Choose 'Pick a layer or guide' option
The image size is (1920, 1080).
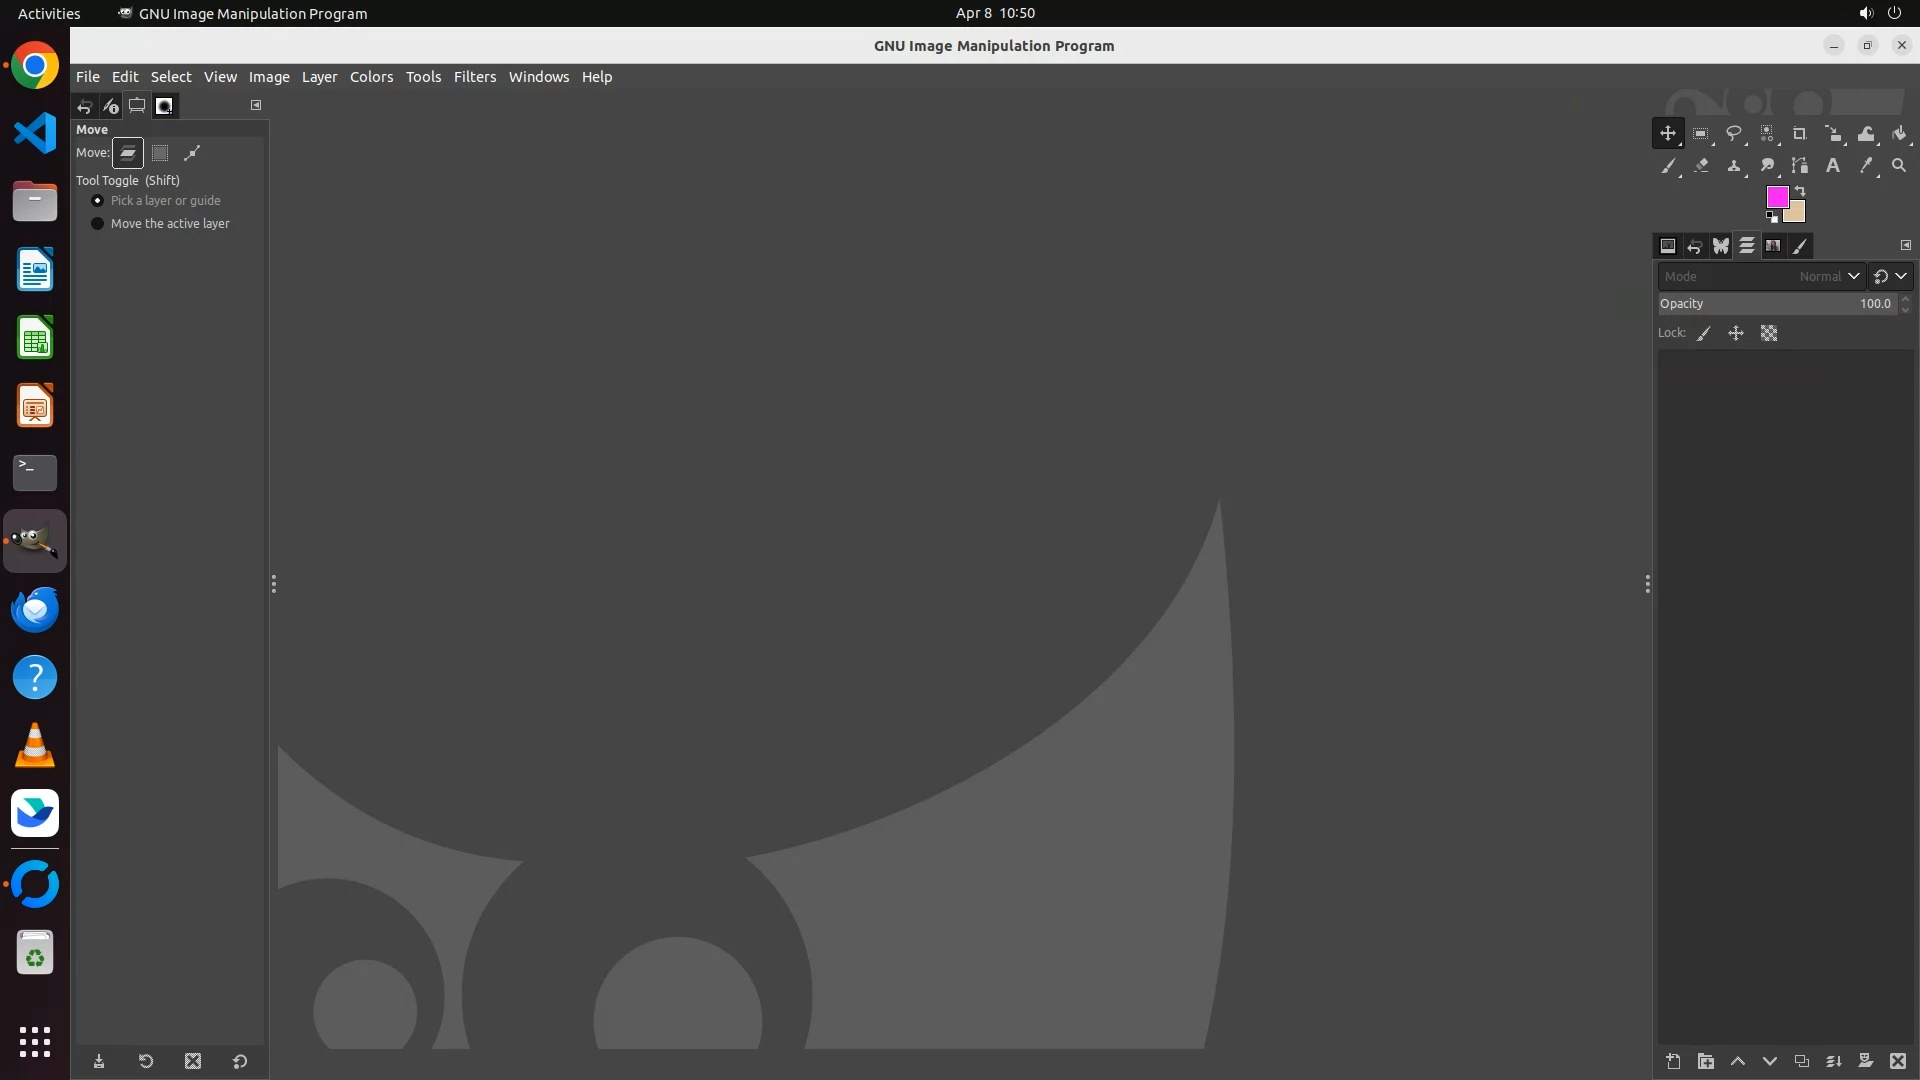[98, 201]
